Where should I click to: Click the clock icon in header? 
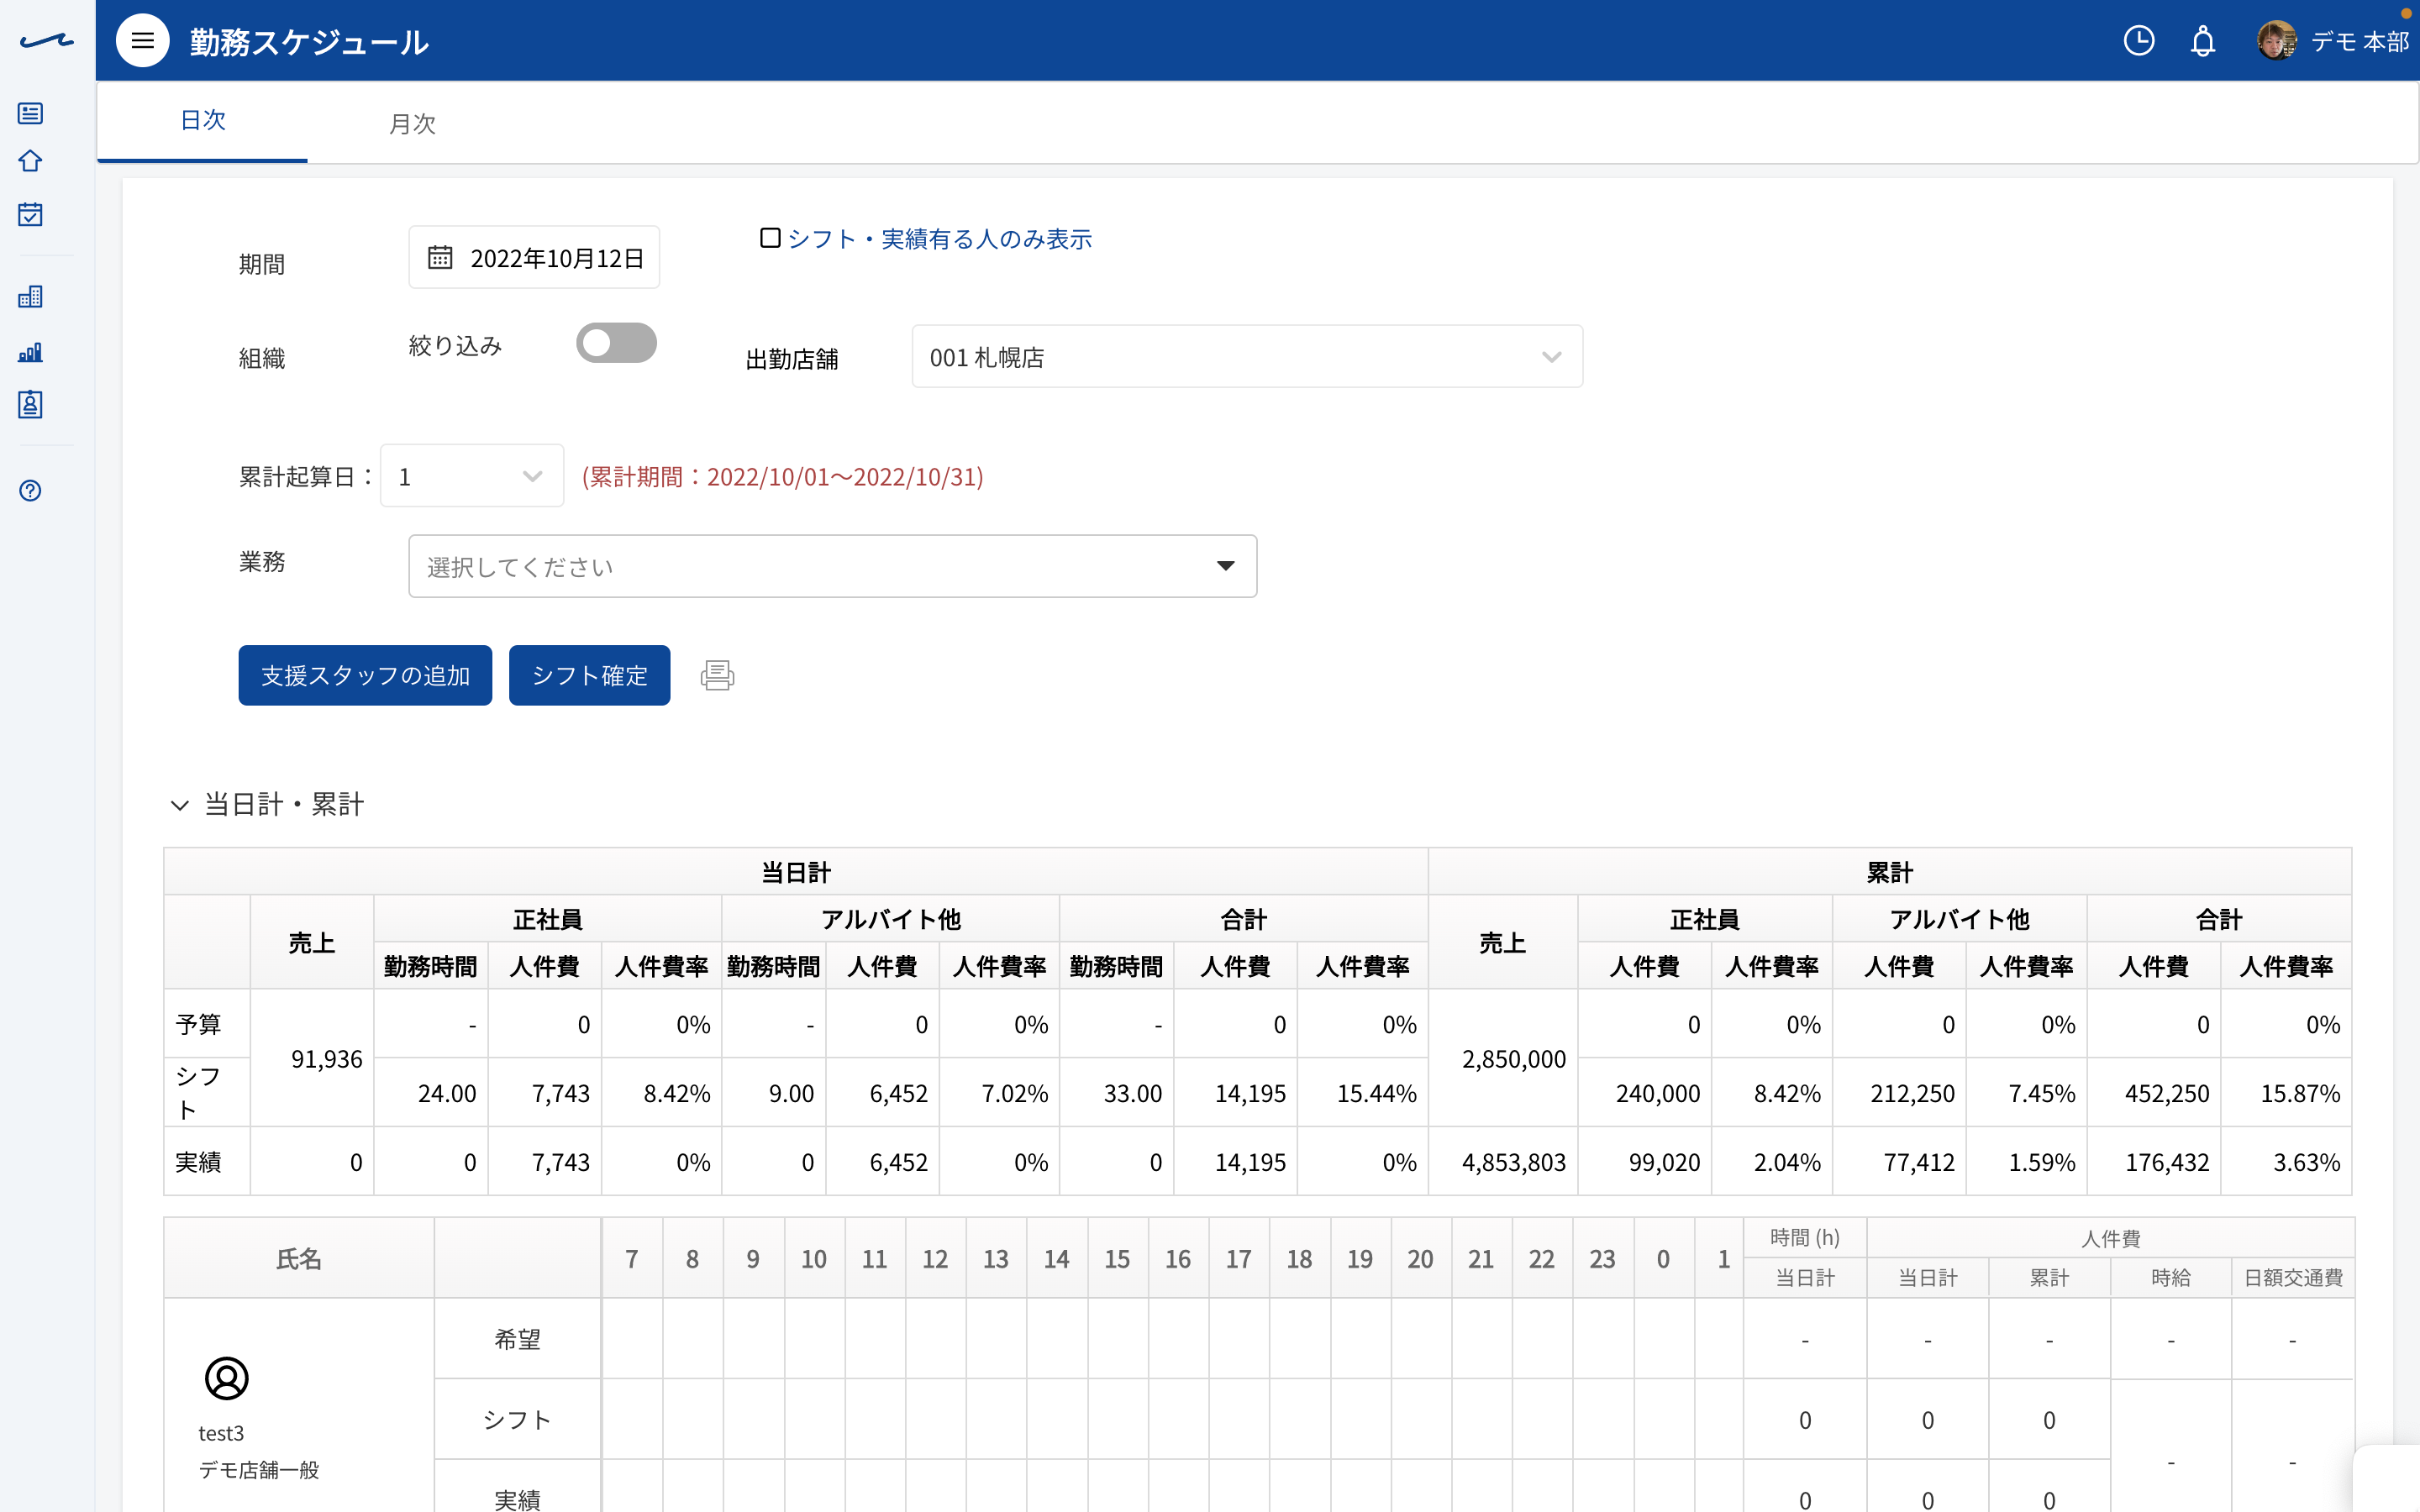(x=2138, y=41)
